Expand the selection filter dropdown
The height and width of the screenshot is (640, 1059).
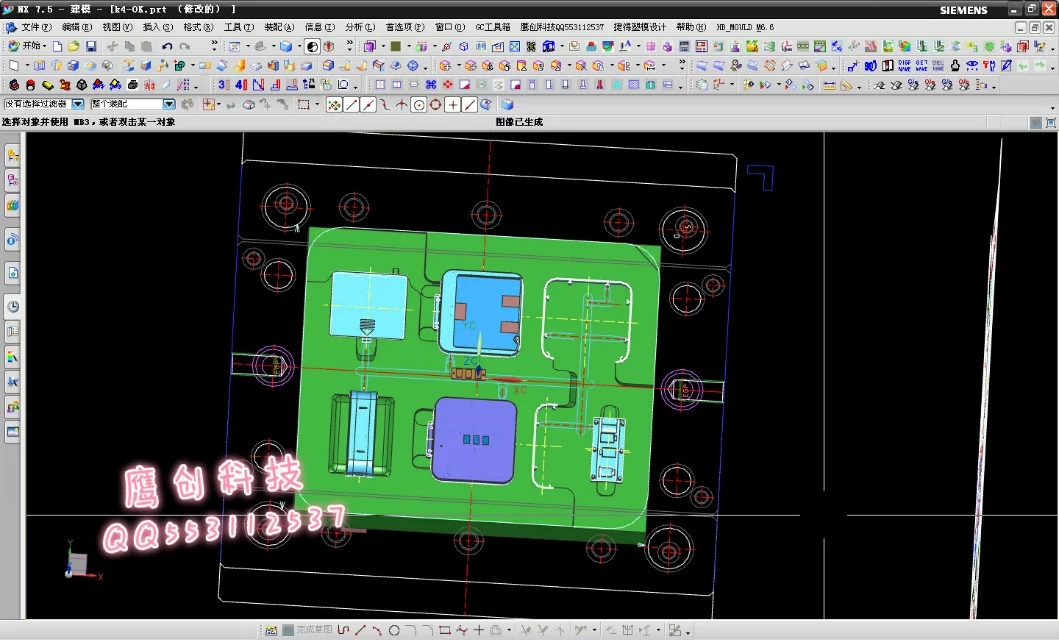tap(77, 104)
